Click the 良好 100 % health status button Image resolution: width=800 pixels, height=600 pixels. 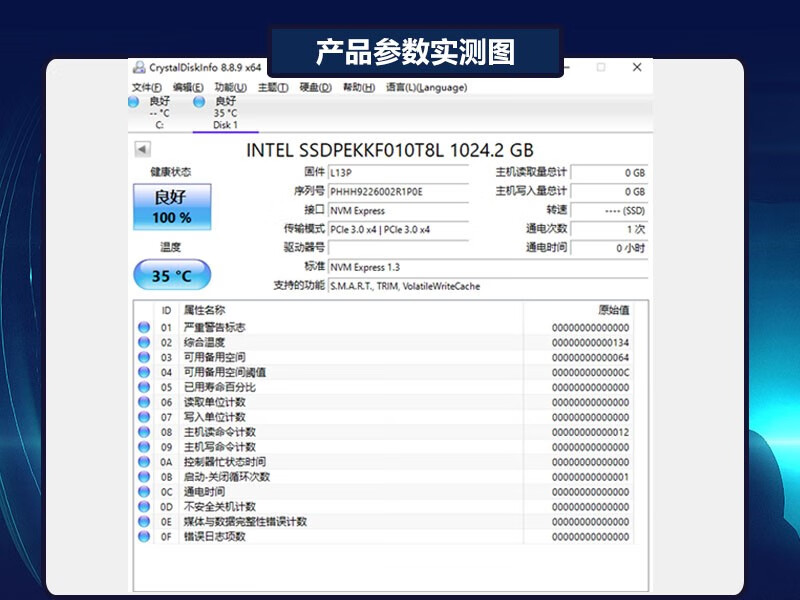pyautogui.click(x=172, y=207)
